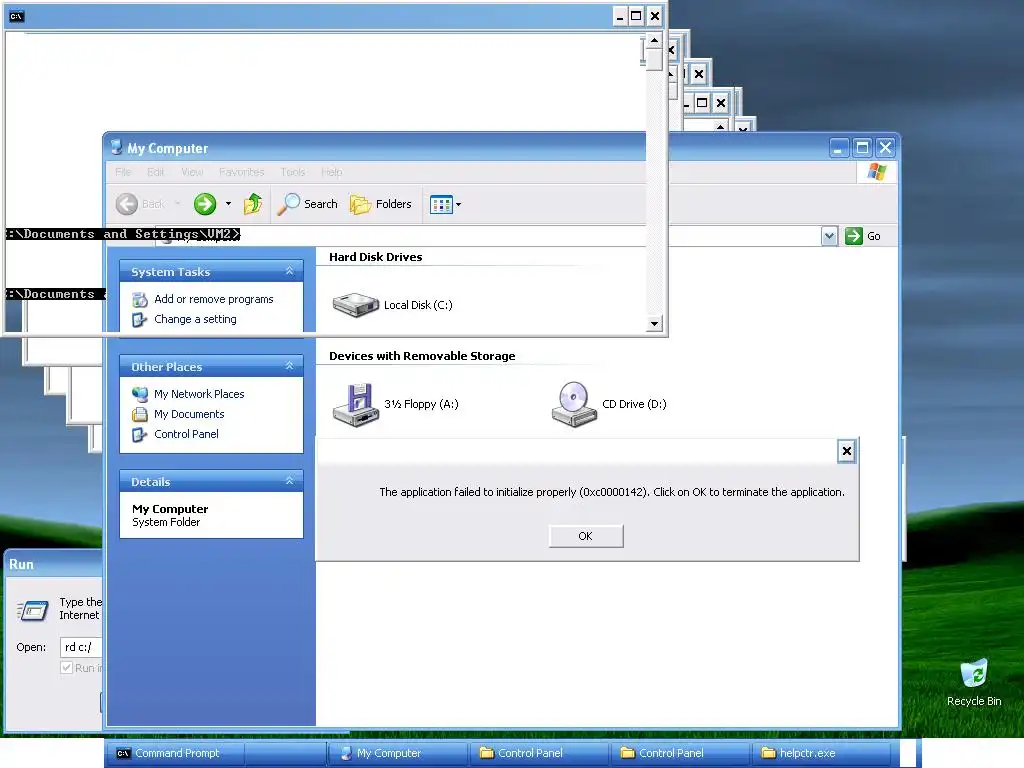Open the View menu in My Computer
The image size is (1024, 768).
pyautogui.click(x=192, y=172)
